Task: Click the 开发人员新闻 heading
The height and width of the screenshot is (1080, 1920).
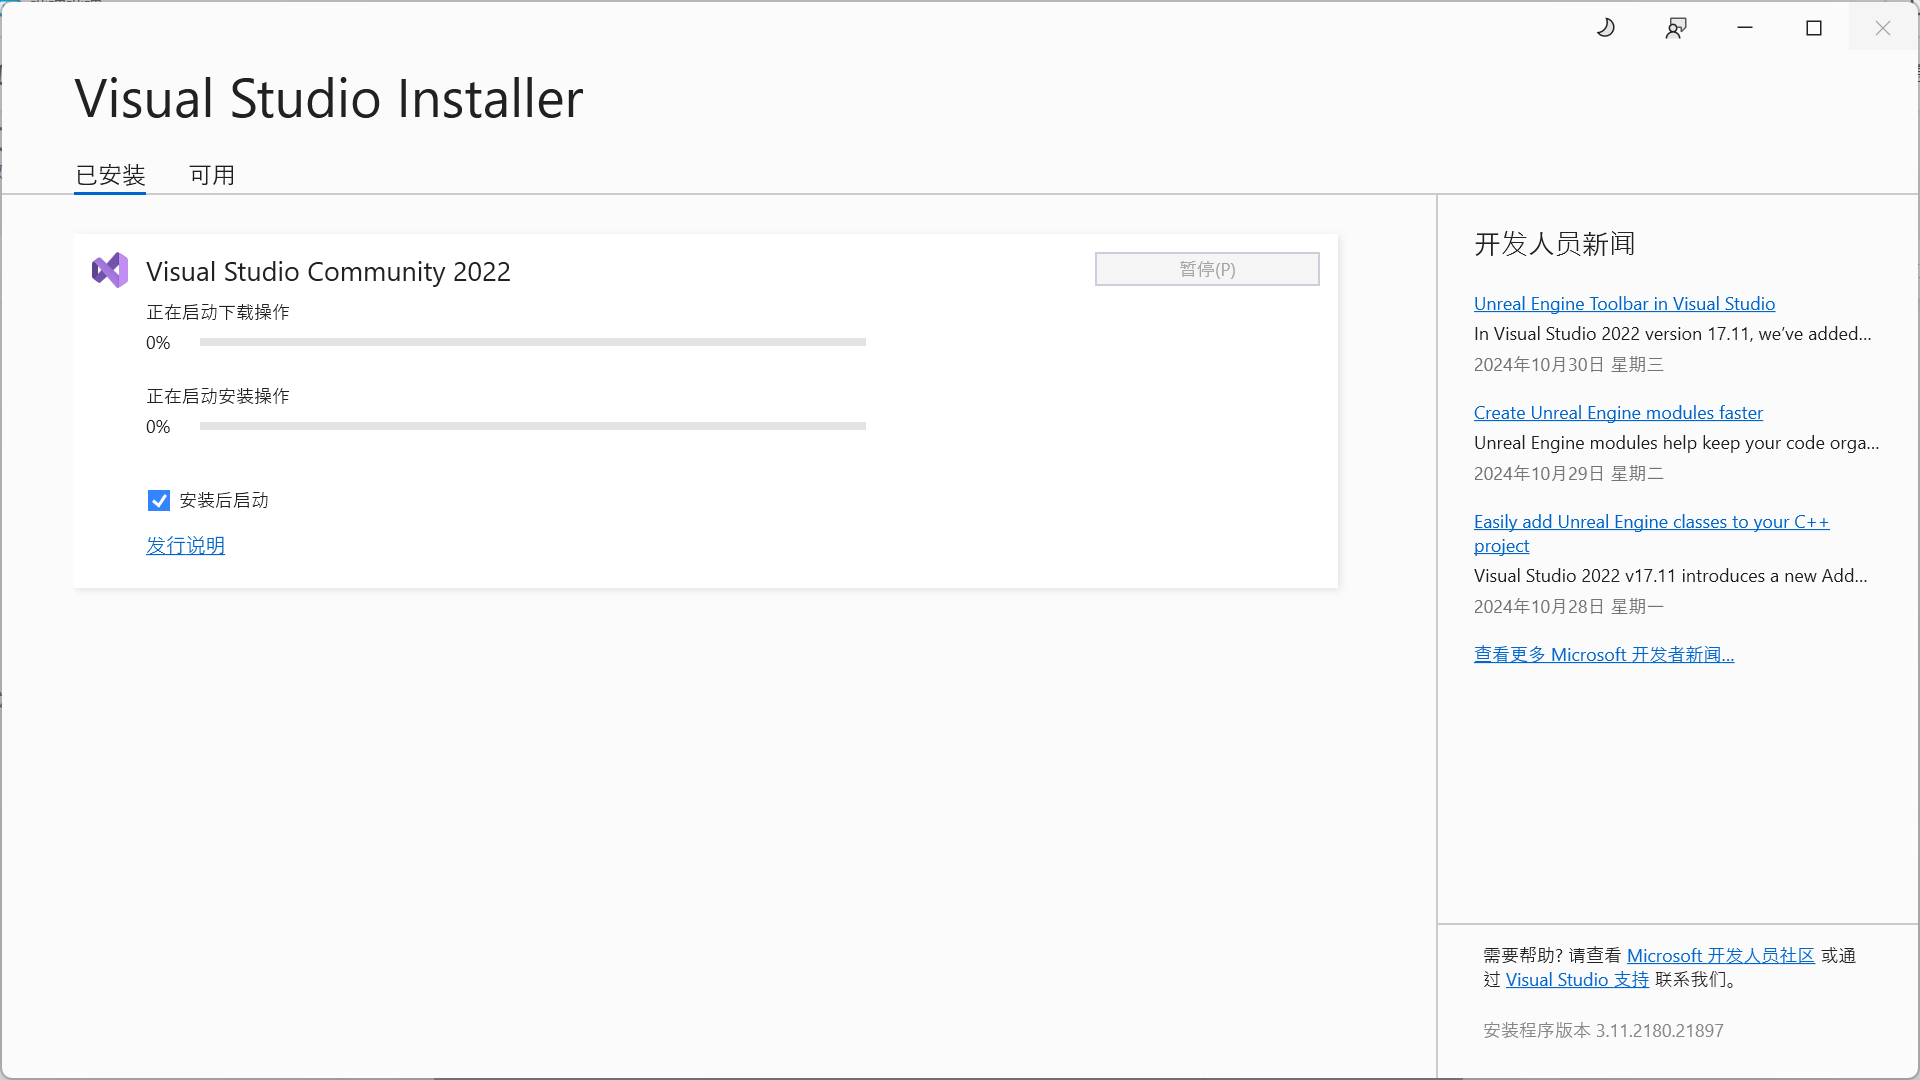Action: pos(1554,244)
